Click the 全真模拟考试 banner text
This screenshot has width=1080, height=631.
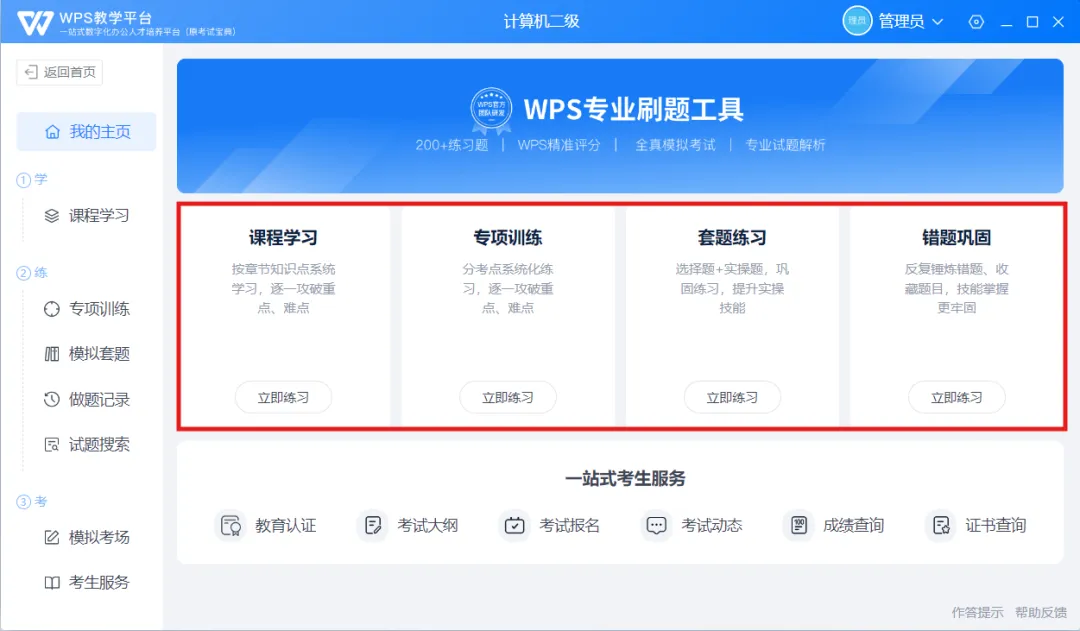click(x=675, y=145)
